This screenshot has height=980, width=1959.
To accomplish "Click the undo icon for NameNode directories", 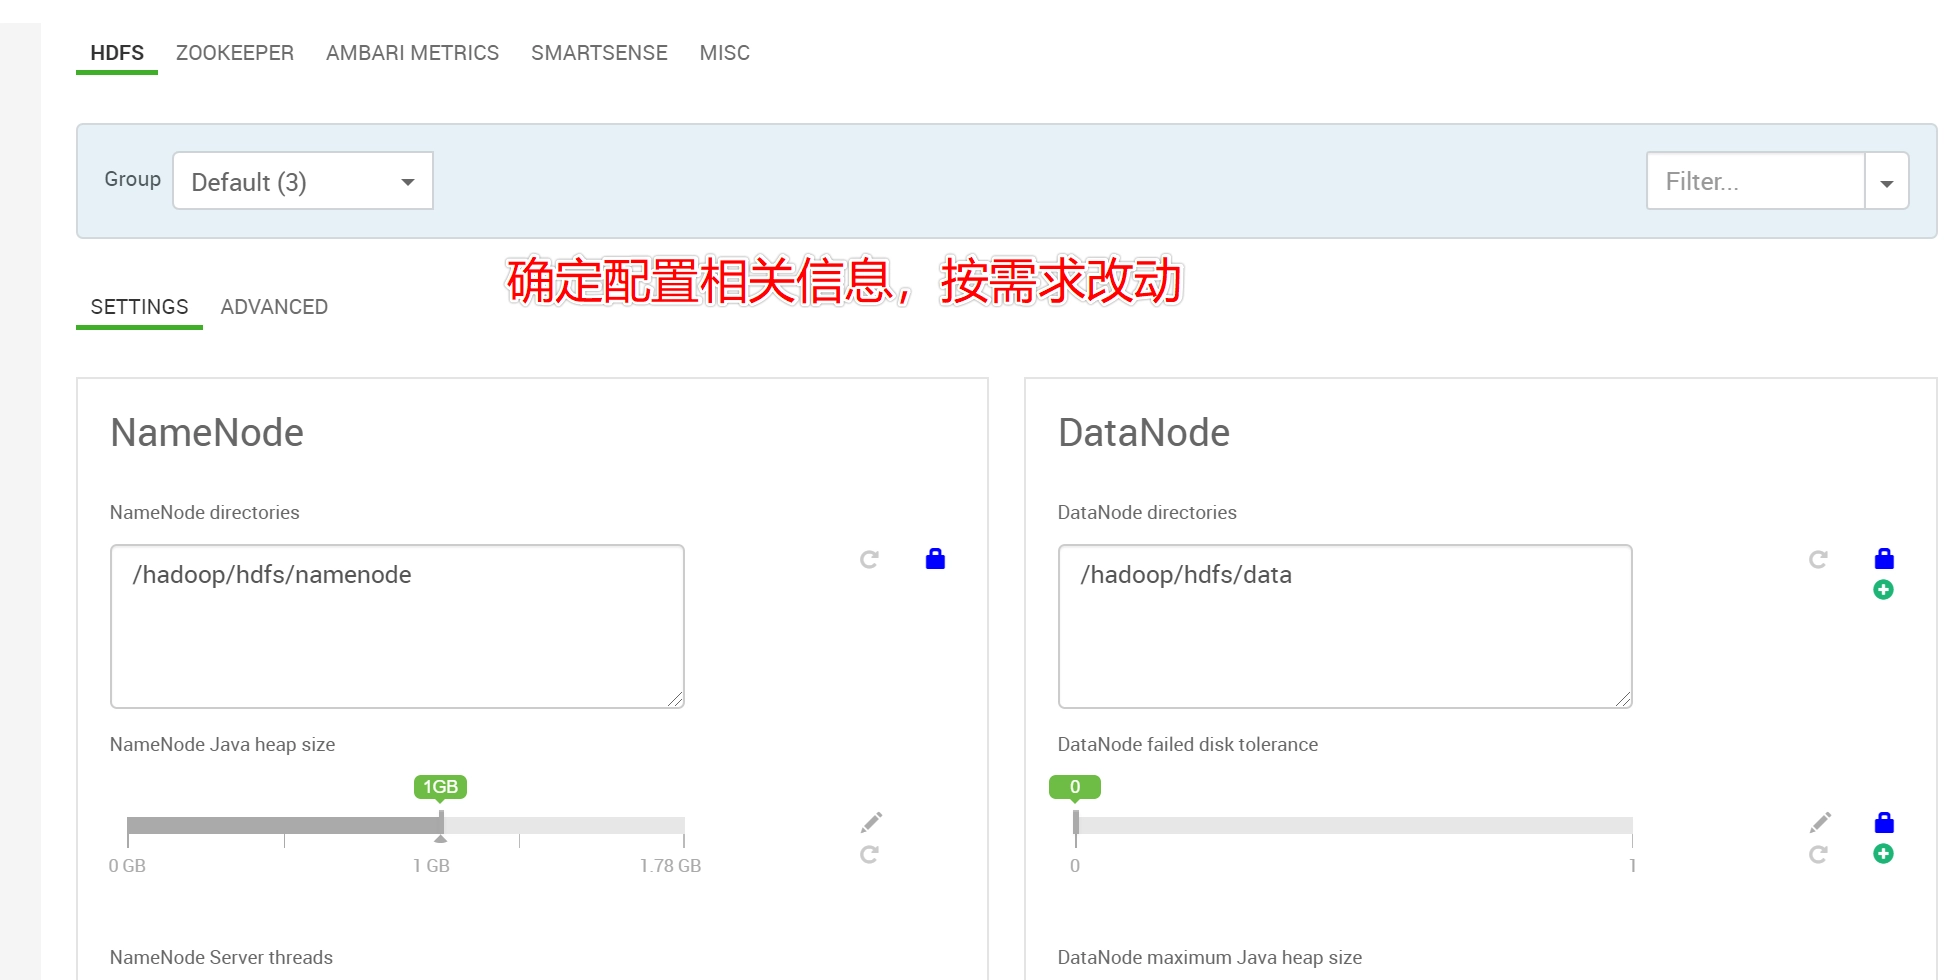I will (x=869, y=560).
